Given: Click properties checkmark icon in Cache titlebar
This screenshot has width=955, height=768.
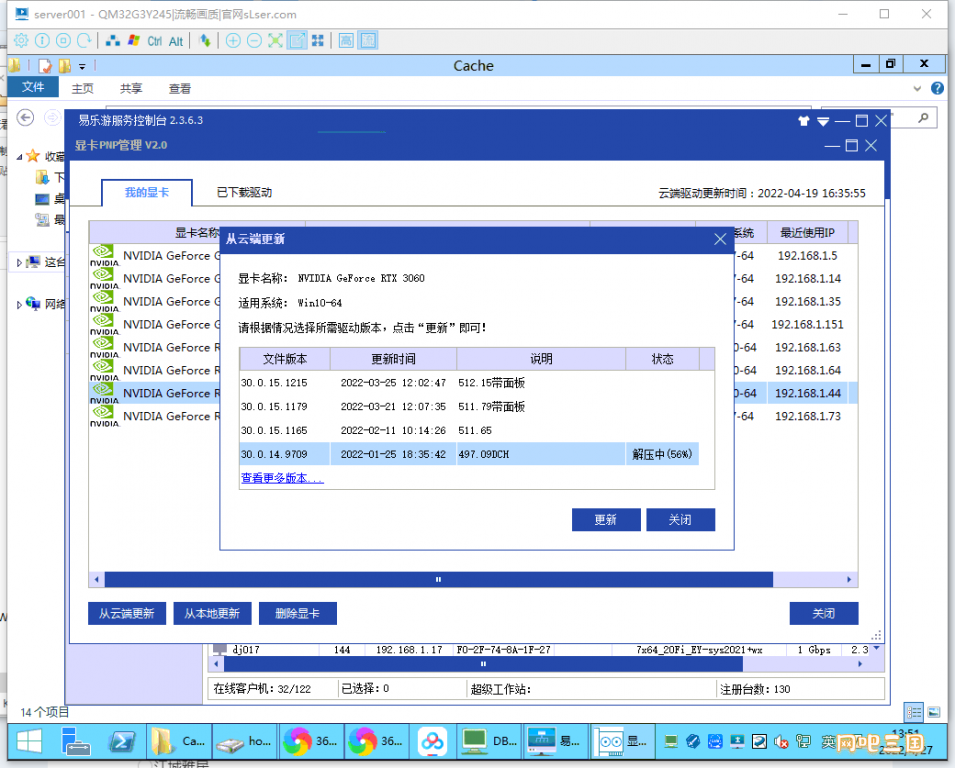Looking at the screenshot, I should click(x=45, y=66).
